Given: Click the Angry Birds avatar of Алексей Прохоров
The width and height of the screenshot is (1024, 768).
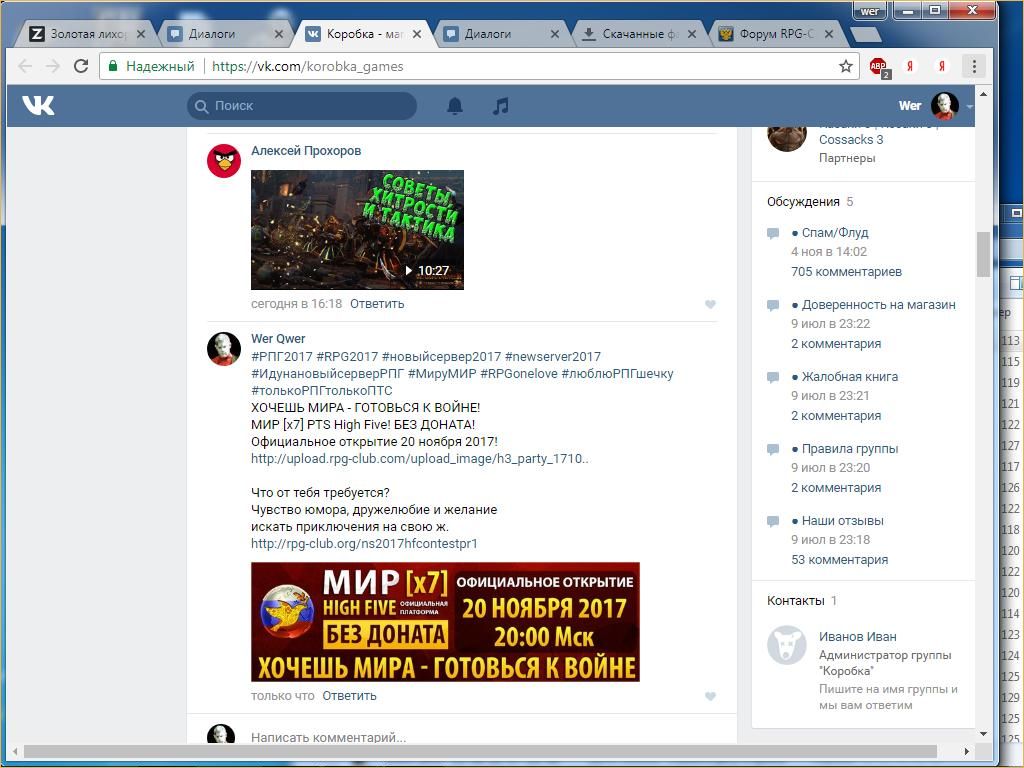Looking at the screenshot, I should point(224,161).
